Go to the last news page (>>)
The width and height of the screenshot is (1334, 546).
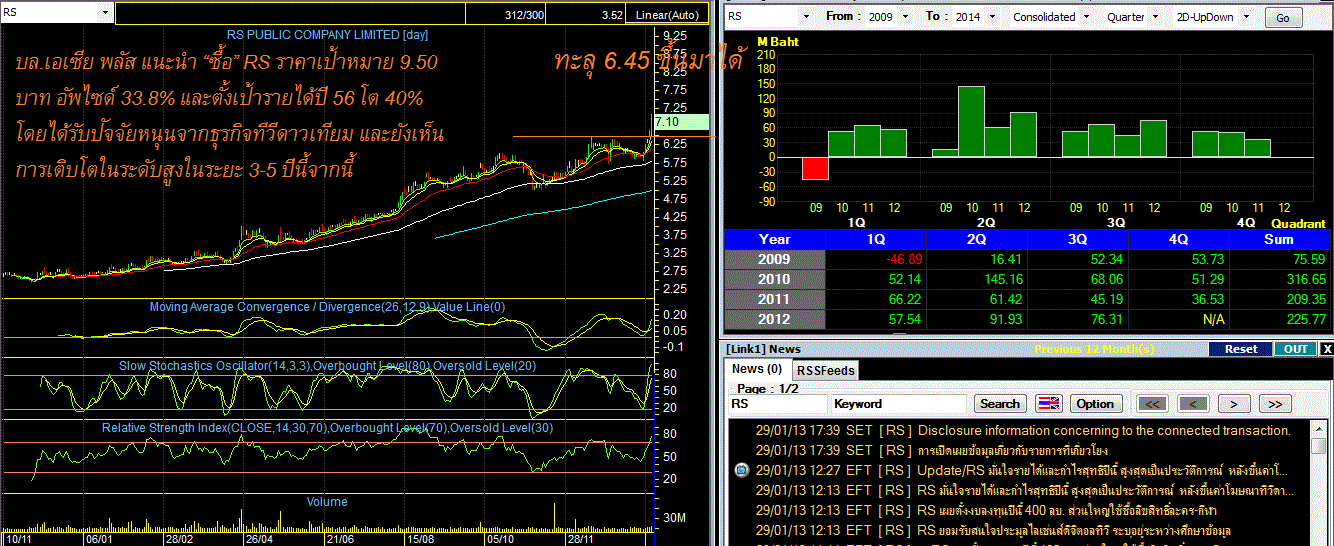1274,404
